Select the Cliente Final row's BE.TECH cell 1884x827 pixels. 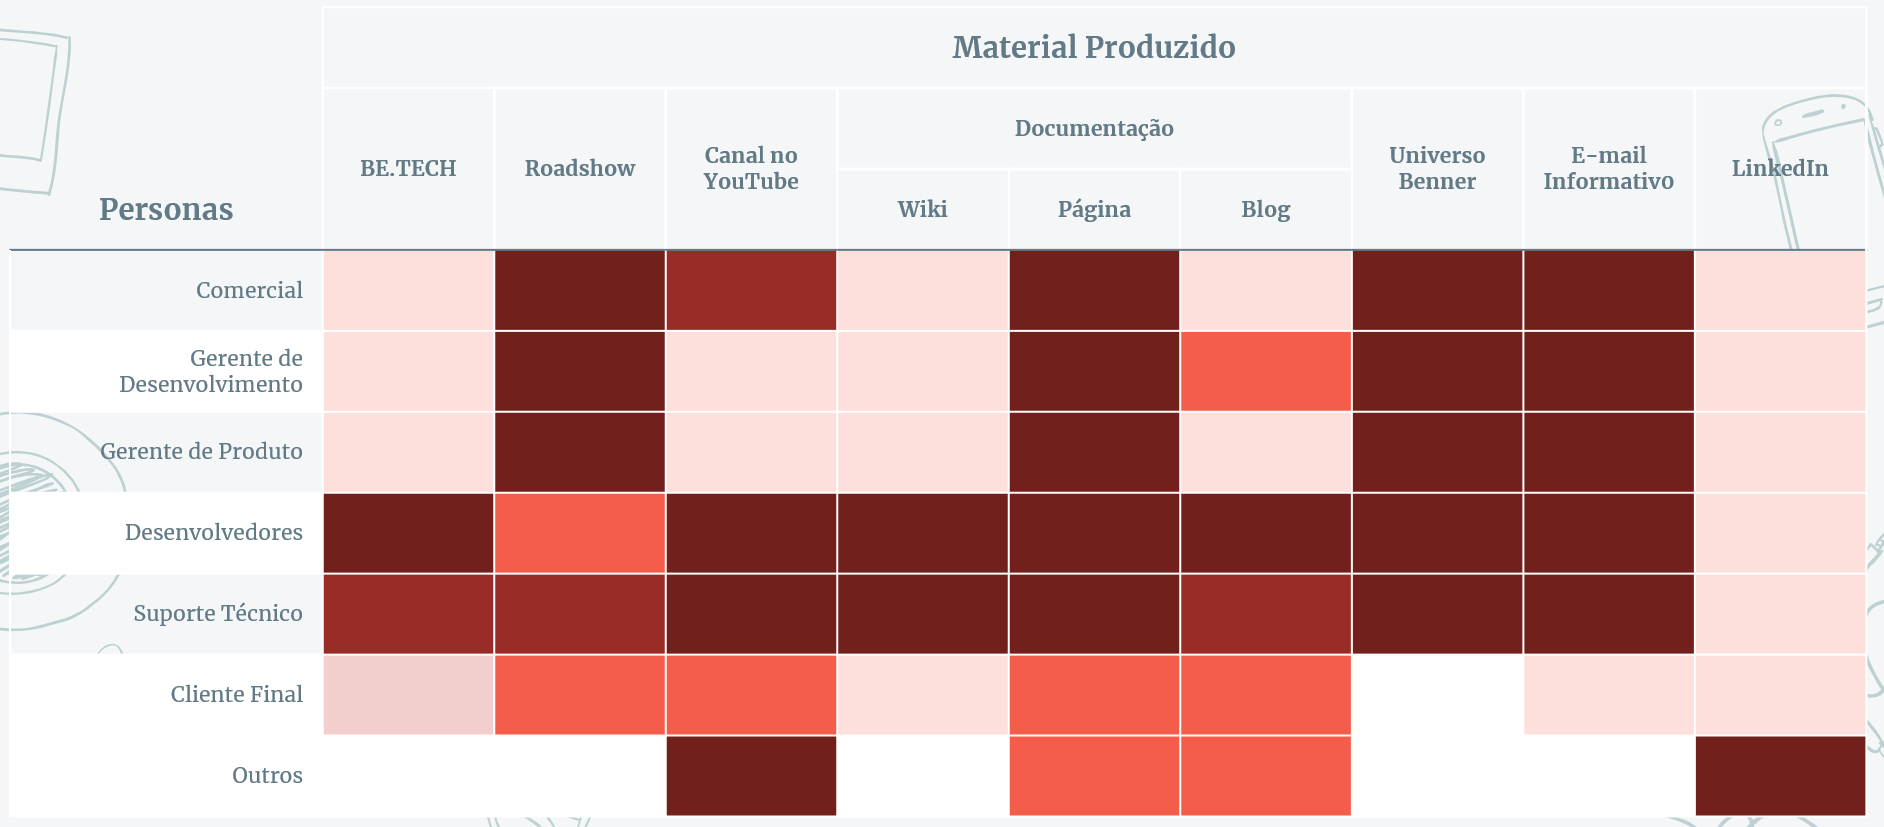408,694
